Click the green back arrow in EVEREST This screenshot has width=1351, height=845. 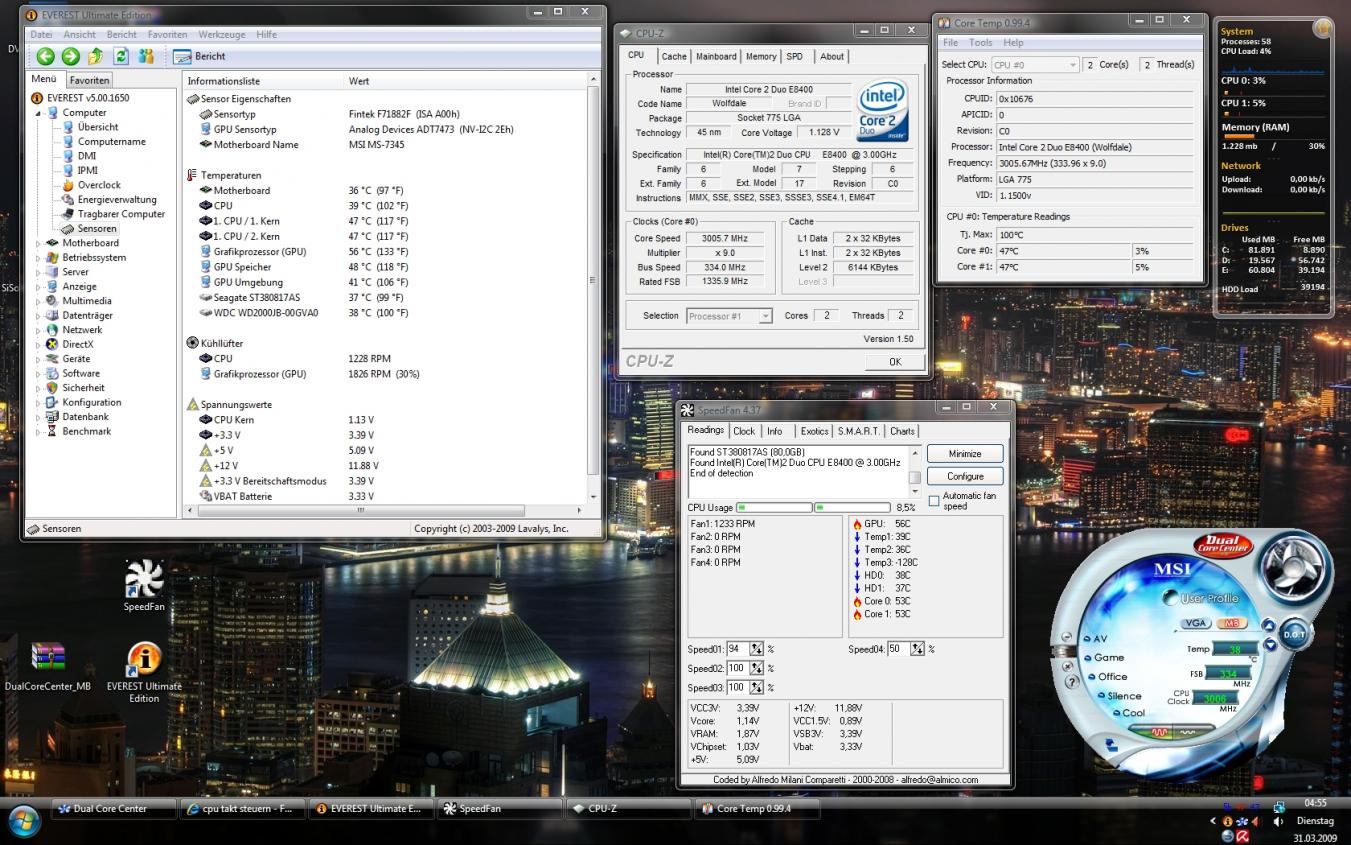pyautogui.click(x=45, y=56)
